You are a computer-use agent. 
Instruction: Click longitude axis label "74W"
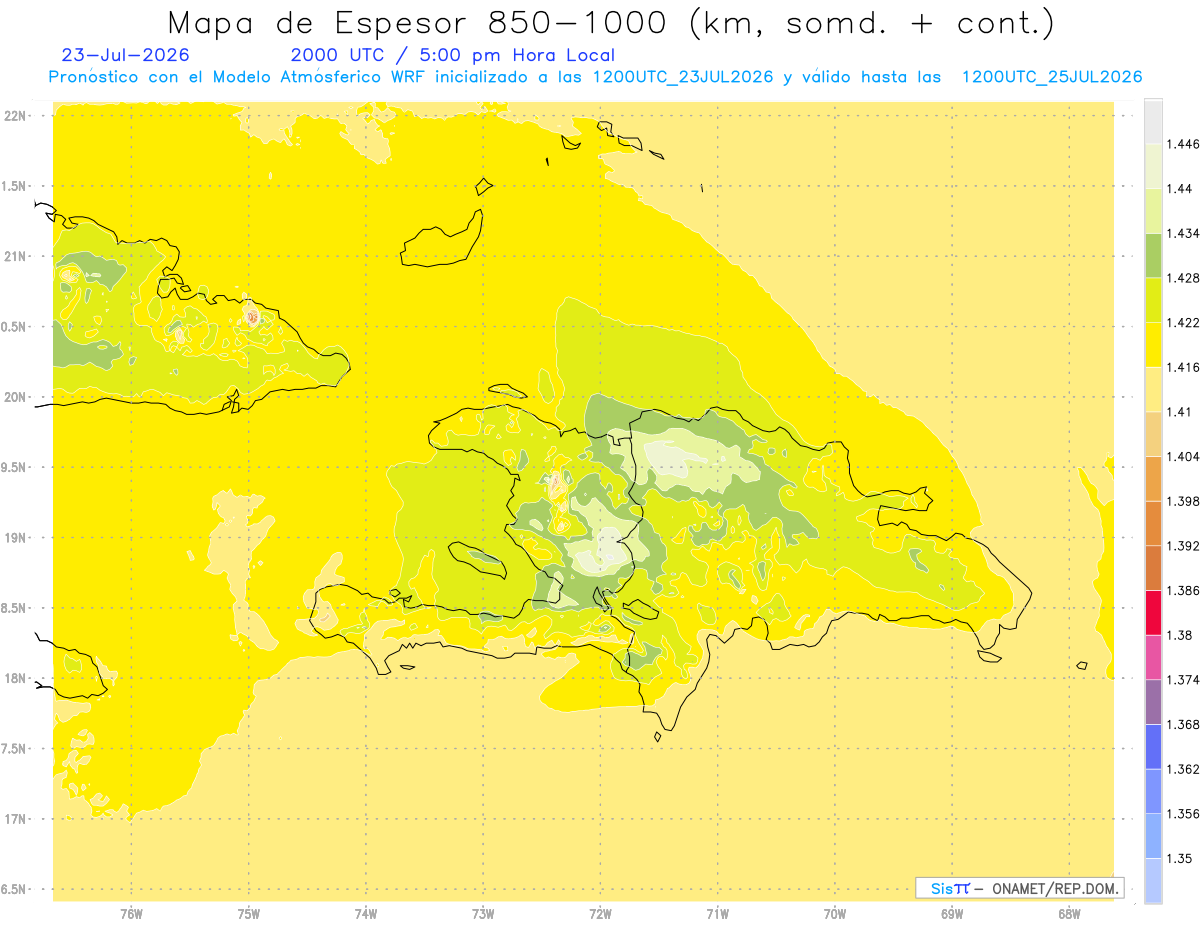tap(366, 913)
